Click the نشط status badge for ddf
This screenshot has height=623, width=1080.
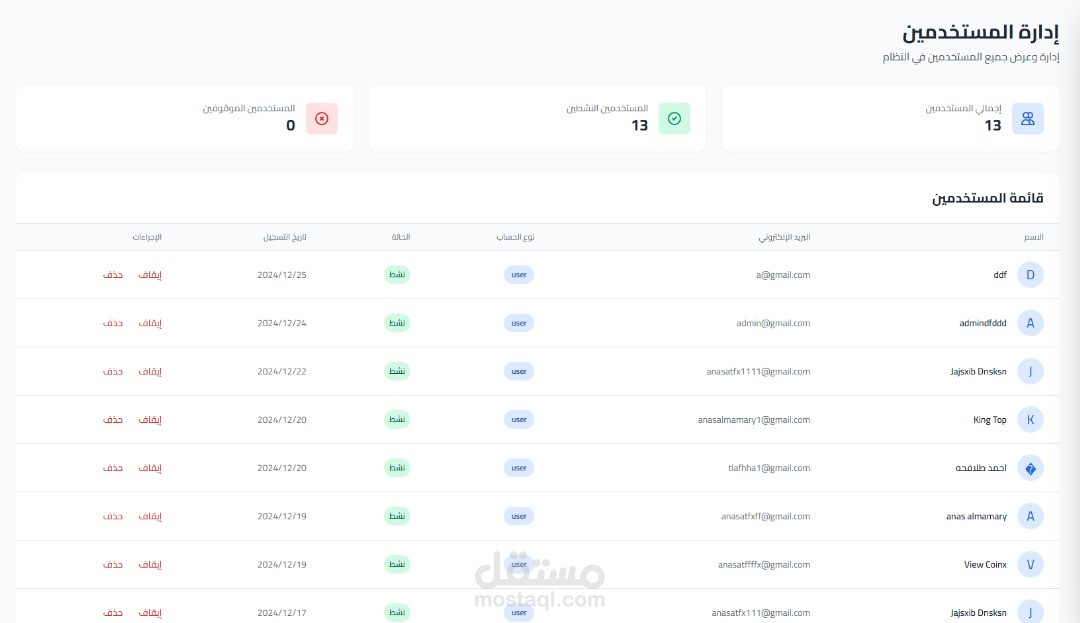[x=397, y=275]
